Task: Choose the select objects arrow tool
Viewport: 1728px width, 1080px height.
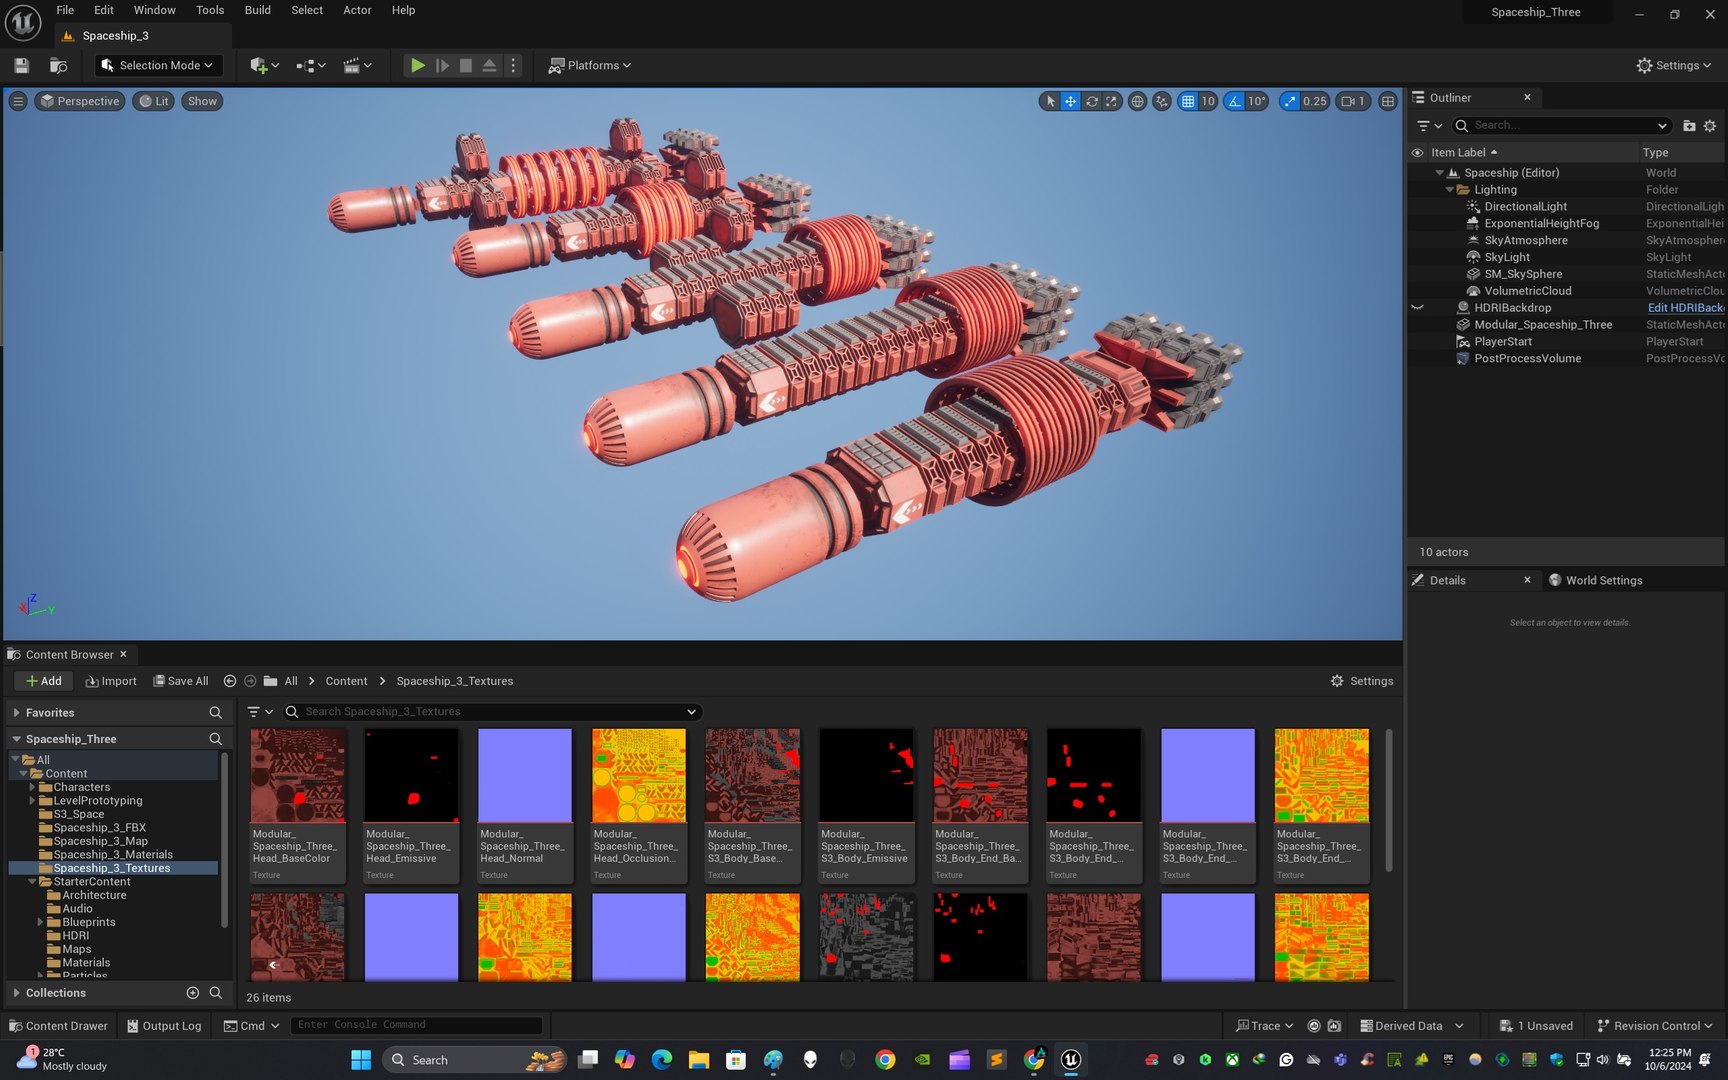Action: click(x=1050, y=101)
